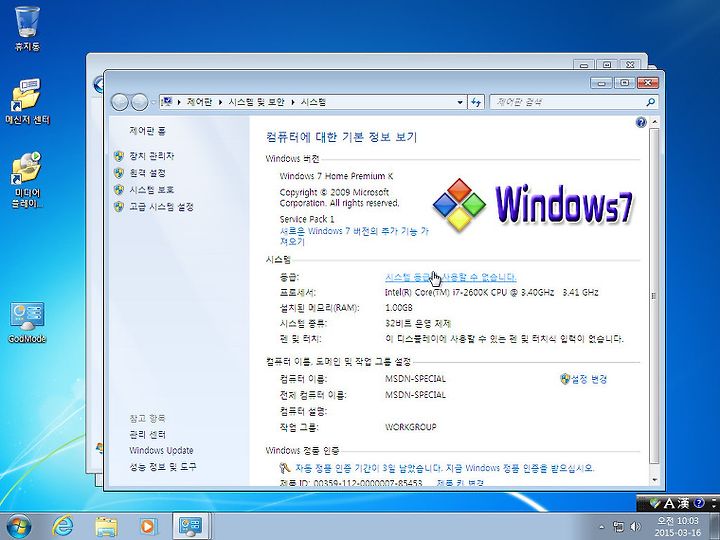Image resolution: width=720 pixels, height=540 pixels.
Task: Click the 'MSDN-SPECIAL' computer name value
Action: pyautogui.click(x=415, y=379)
